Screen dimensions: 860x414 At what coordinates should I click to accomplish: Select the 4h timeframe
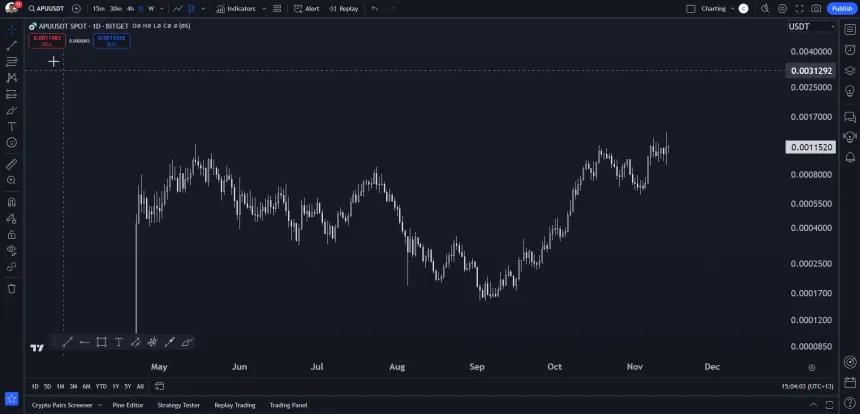click(130, 9)
